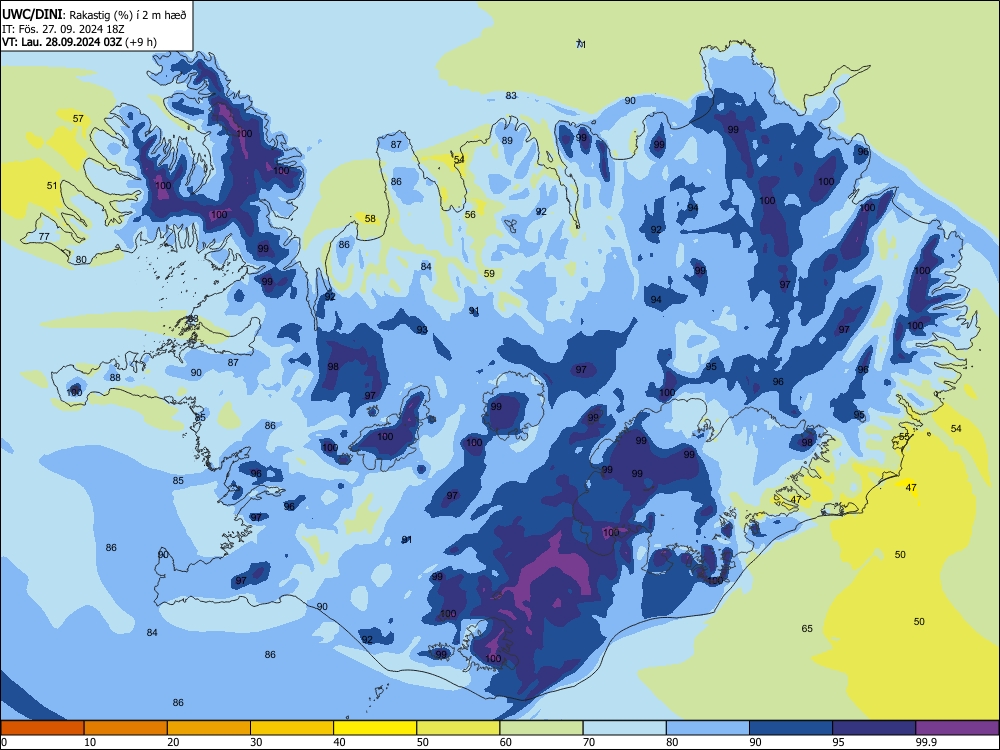Click the medium blue 80–90 legend swatch
Image resolution: width=1000 pixels, height=750 pixels.
[708, 728]
